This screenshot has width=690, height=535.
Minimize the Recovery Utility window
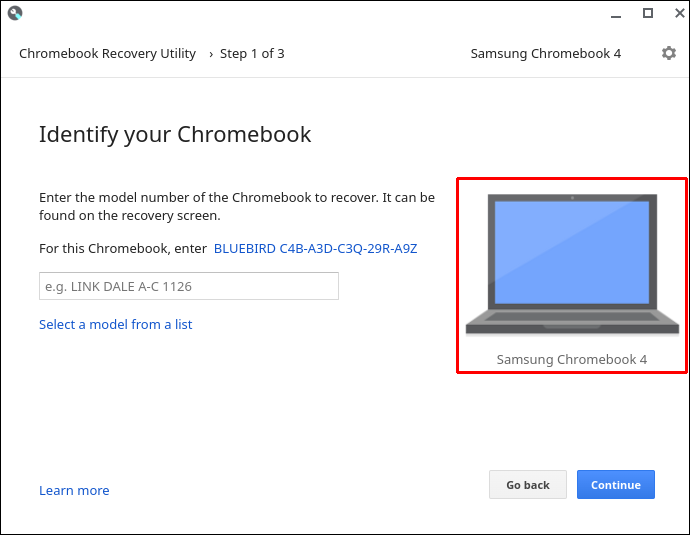[616, 15]
